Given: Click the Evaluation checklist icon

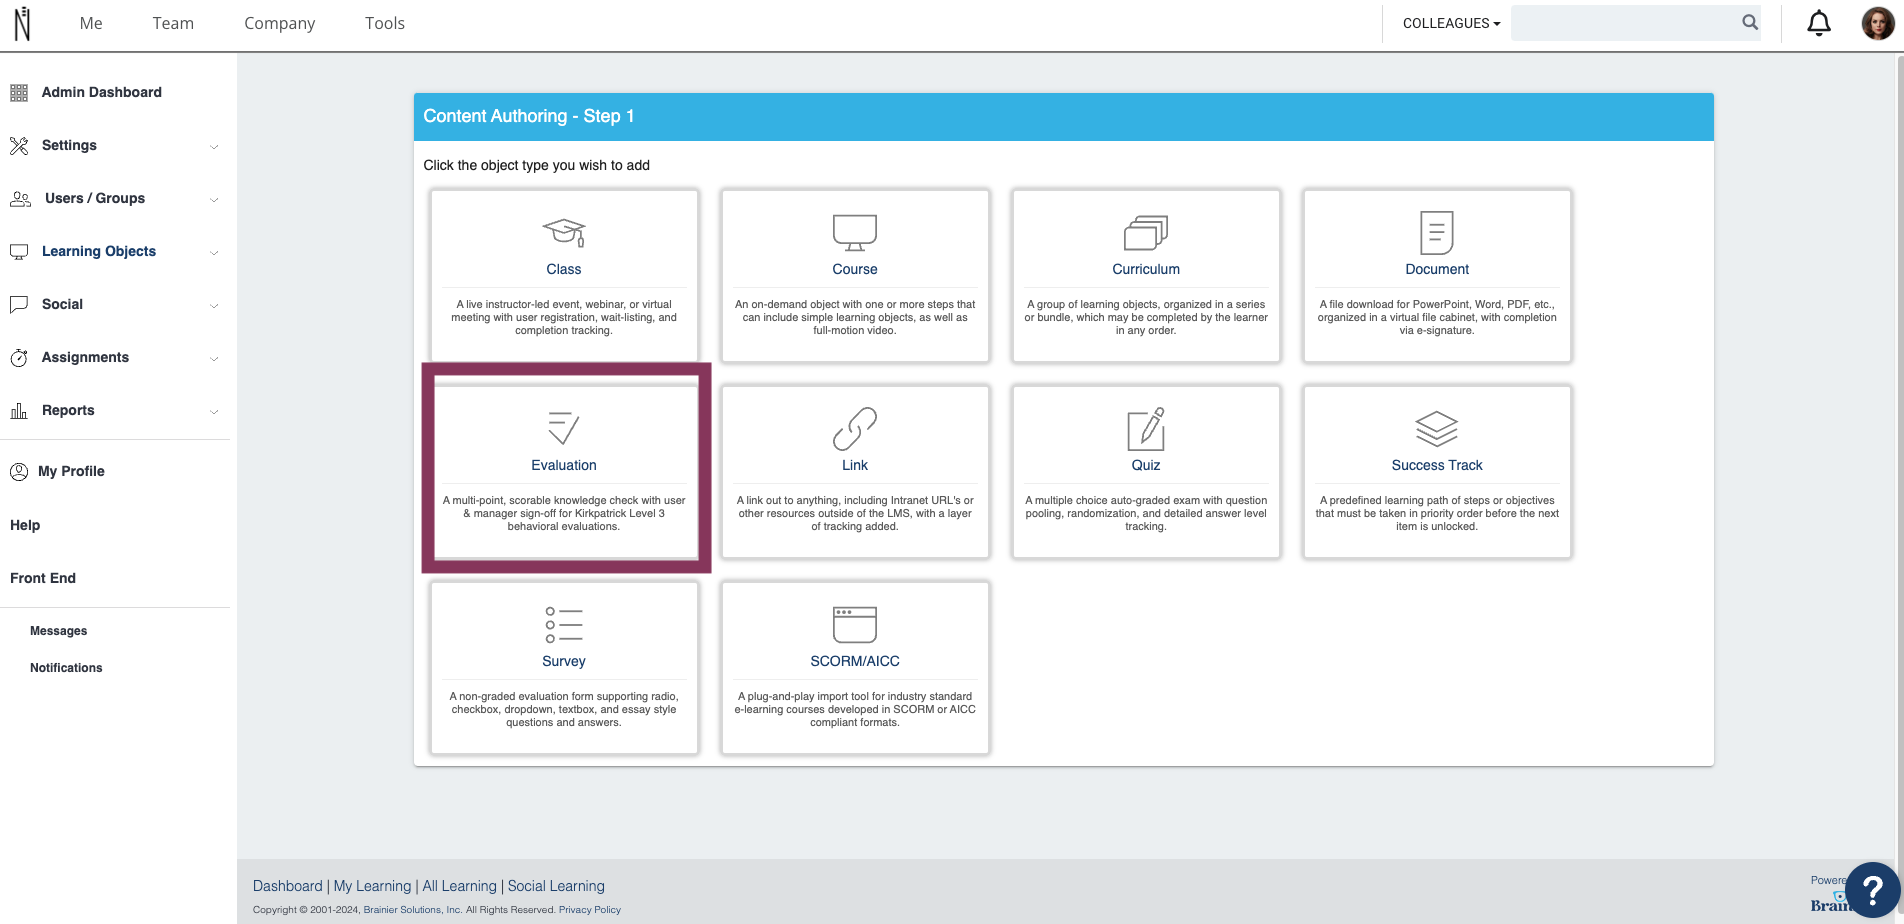Looking at the screenshot, I should point(564,428).
